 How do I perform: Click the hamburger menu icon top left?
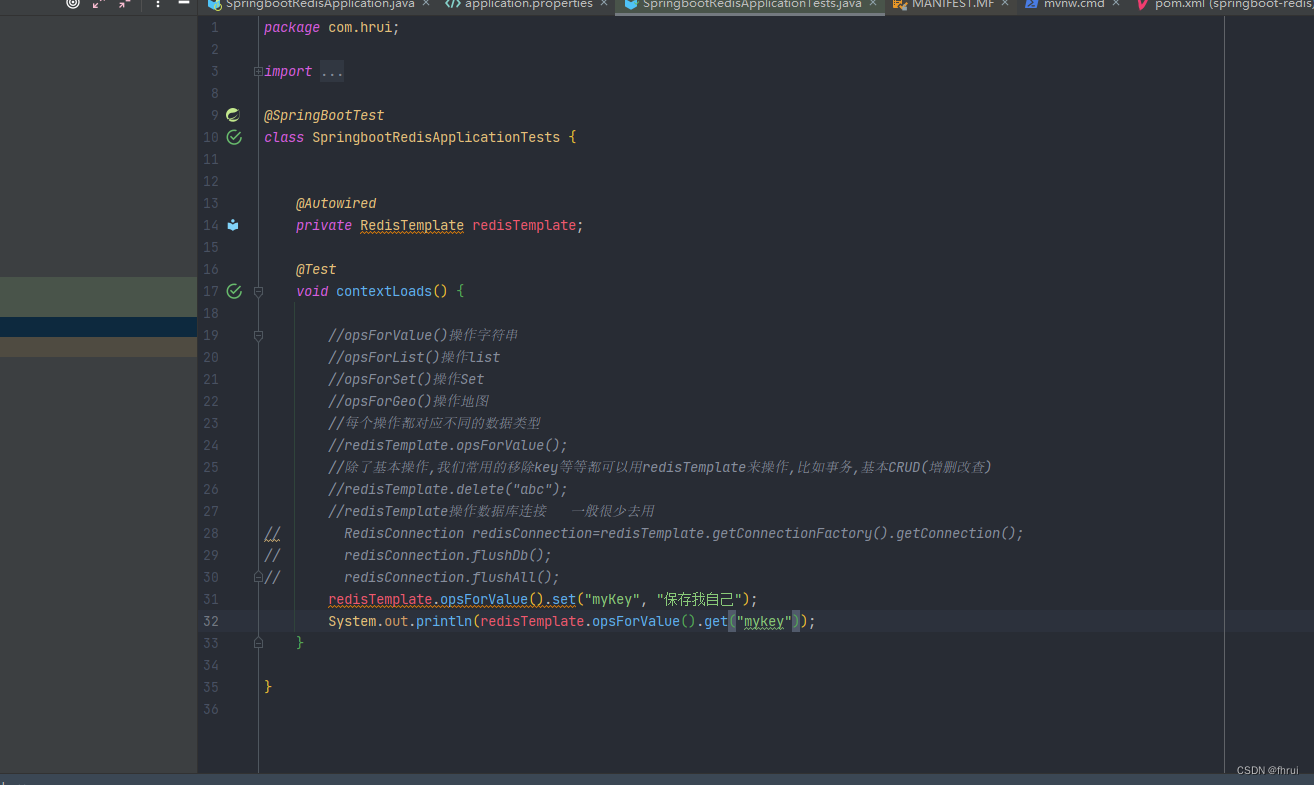click(x=185, y=4)
